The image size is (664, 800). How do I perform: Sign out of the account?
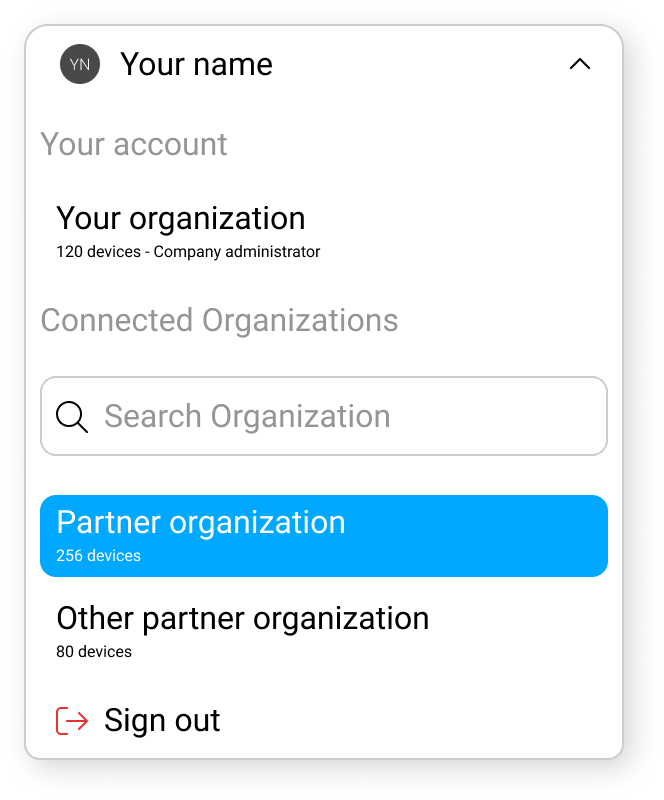point(161,720)
